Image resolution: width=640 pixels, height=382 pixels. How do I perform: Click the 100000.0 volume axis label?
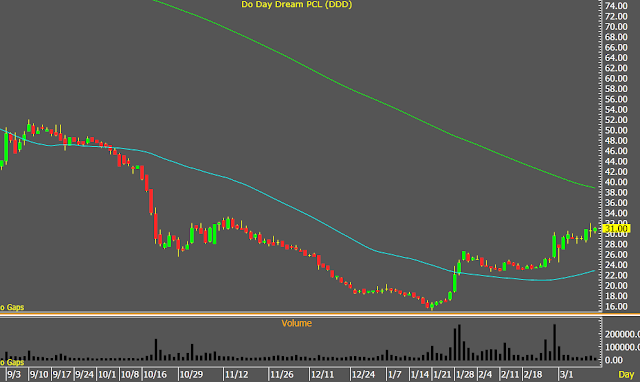[x=622, y=347]
